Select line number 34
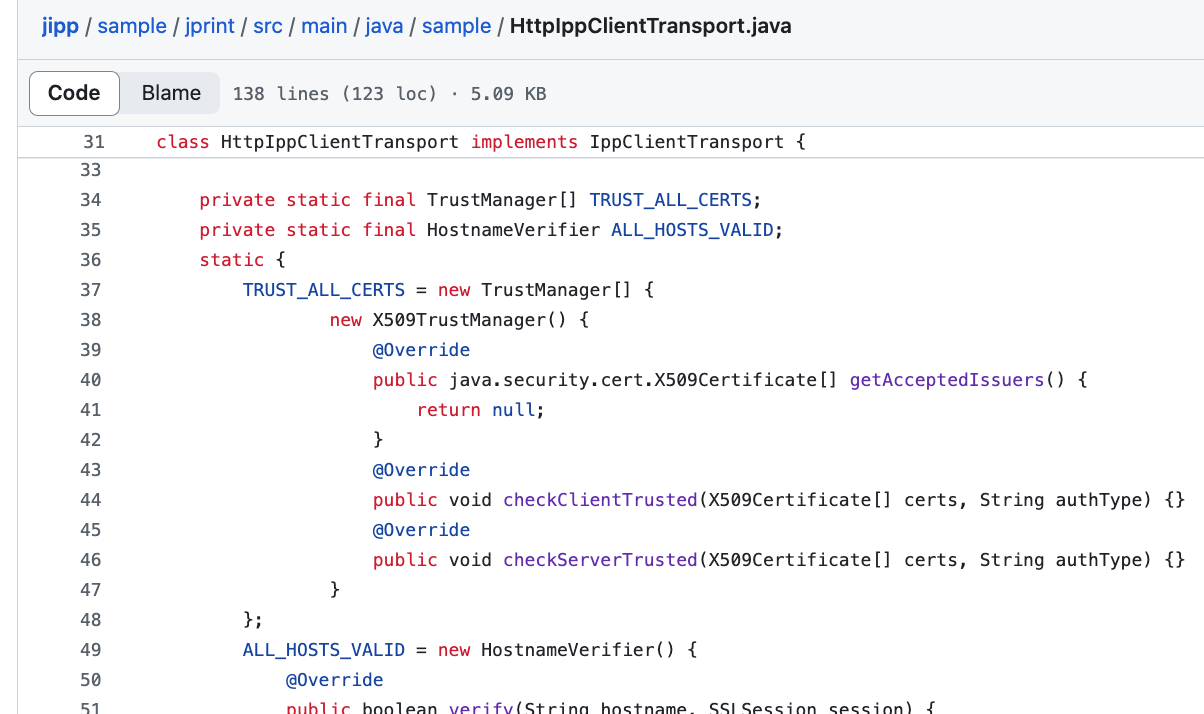1204x714 pixels. 91,200
